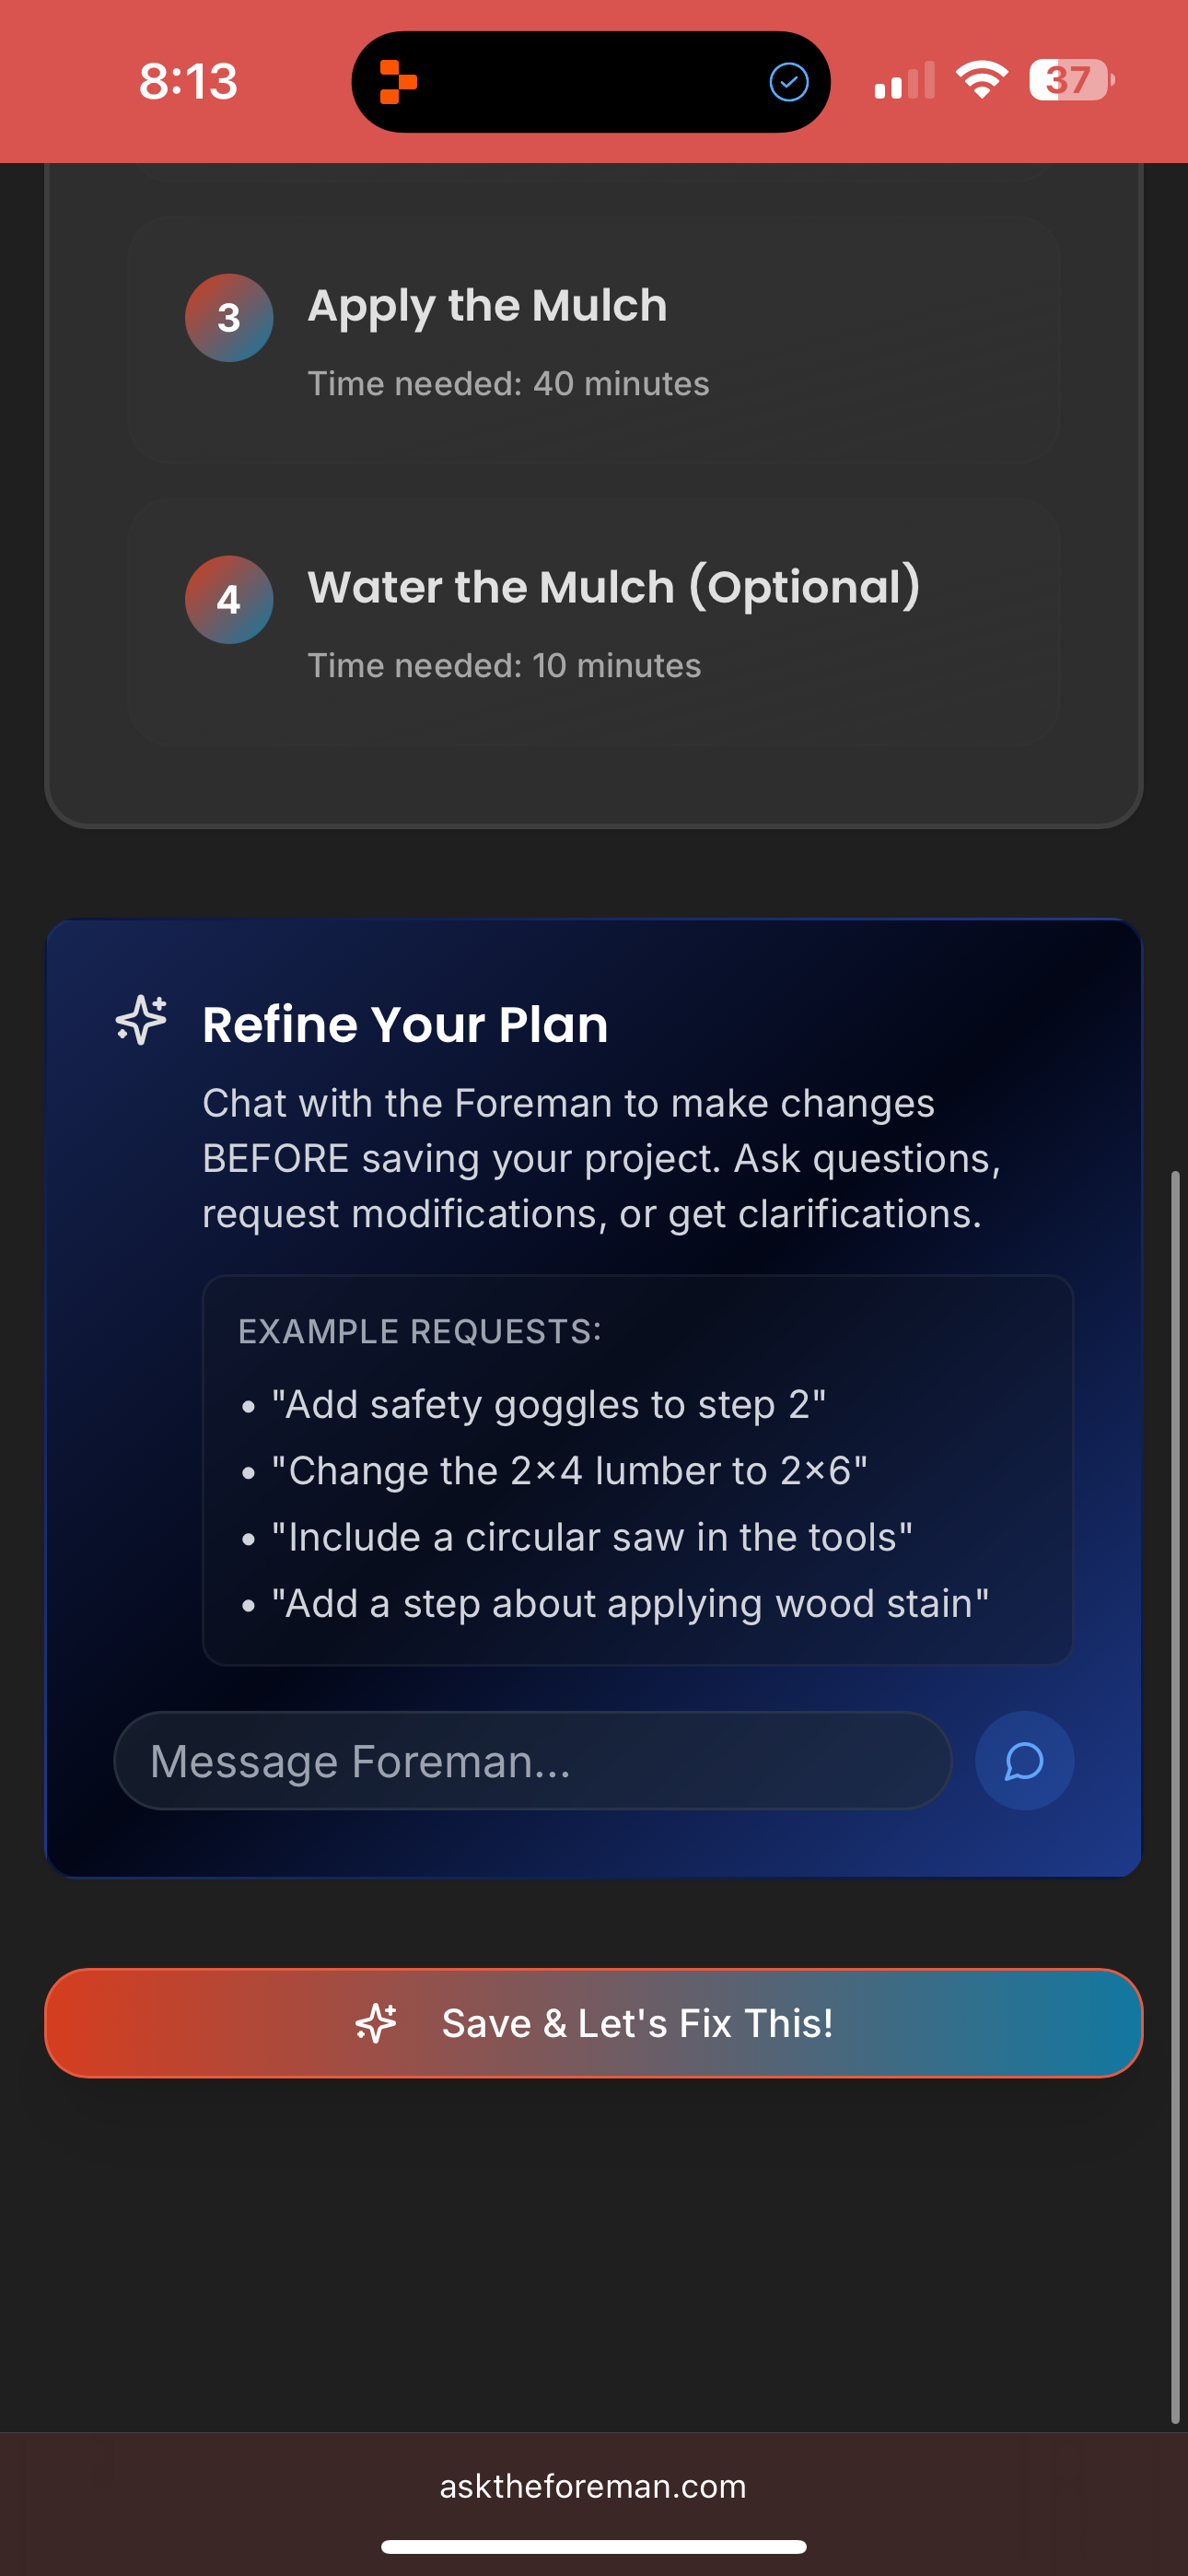
Task: Tap the battery indicator showing 37
Action: [1069, 81]
